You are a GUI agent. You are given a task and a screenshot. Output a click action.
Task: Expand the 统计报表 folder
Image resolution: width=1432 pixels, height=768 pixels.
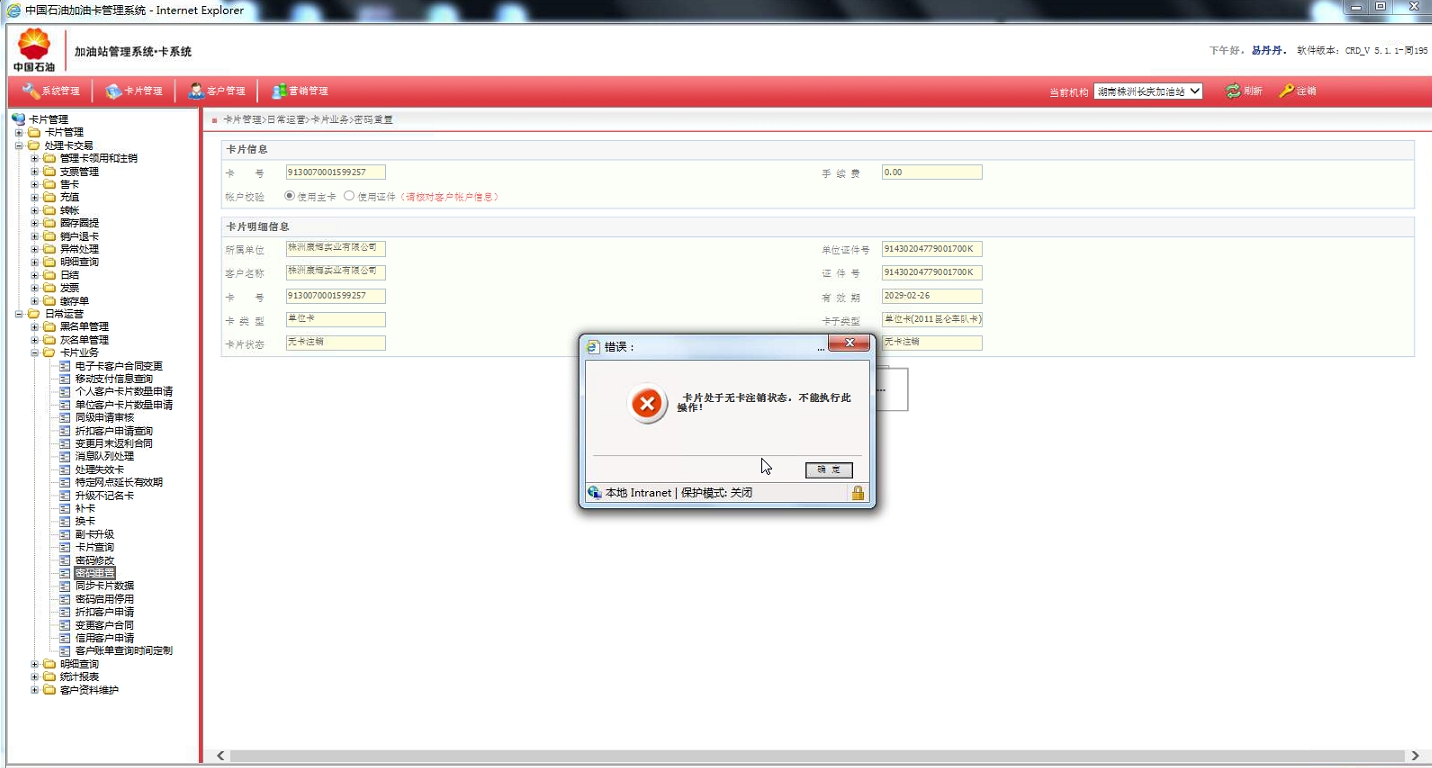(x=35, y=677)
